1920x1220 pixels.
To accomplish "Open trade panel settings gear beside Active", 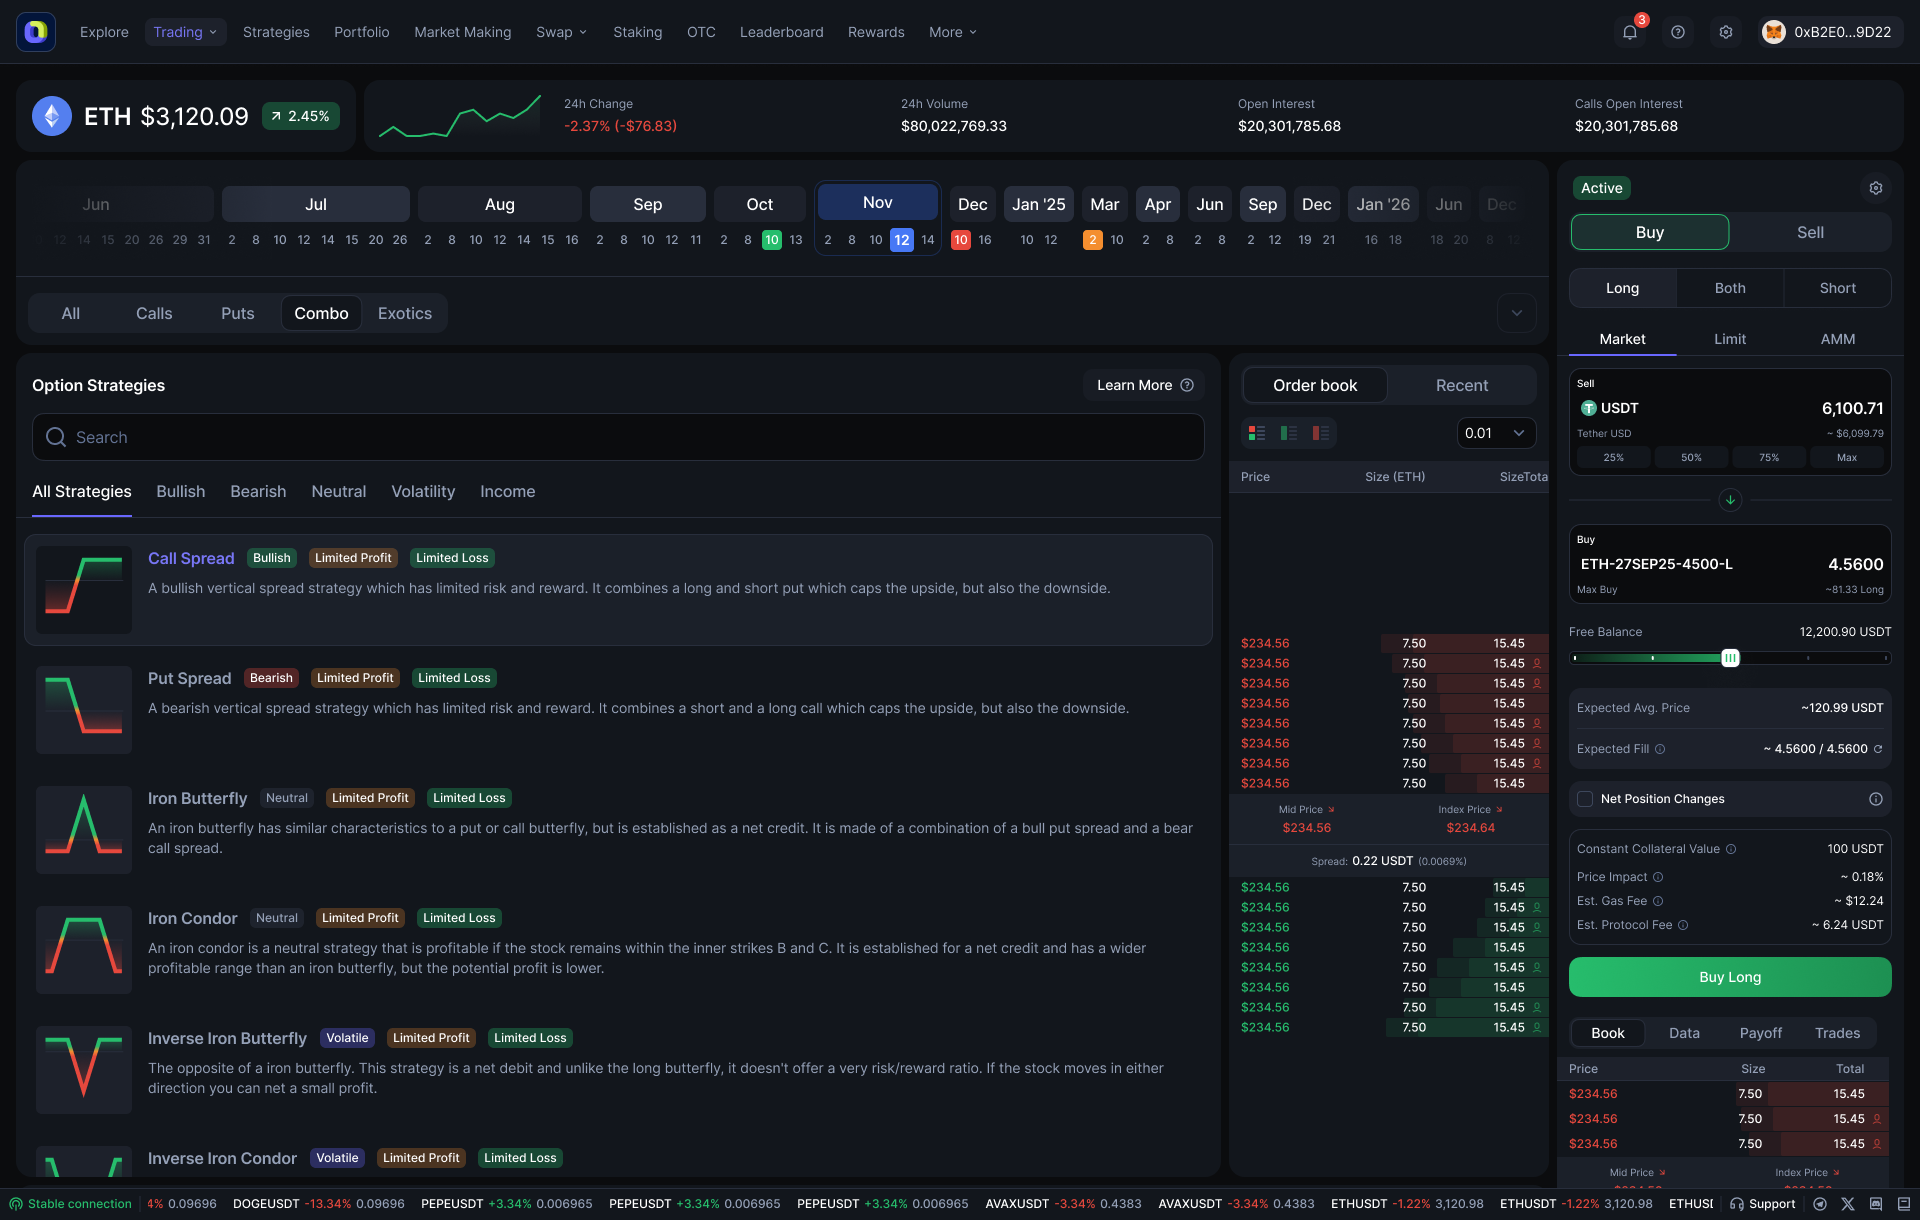I will [x=1875, y=188].
